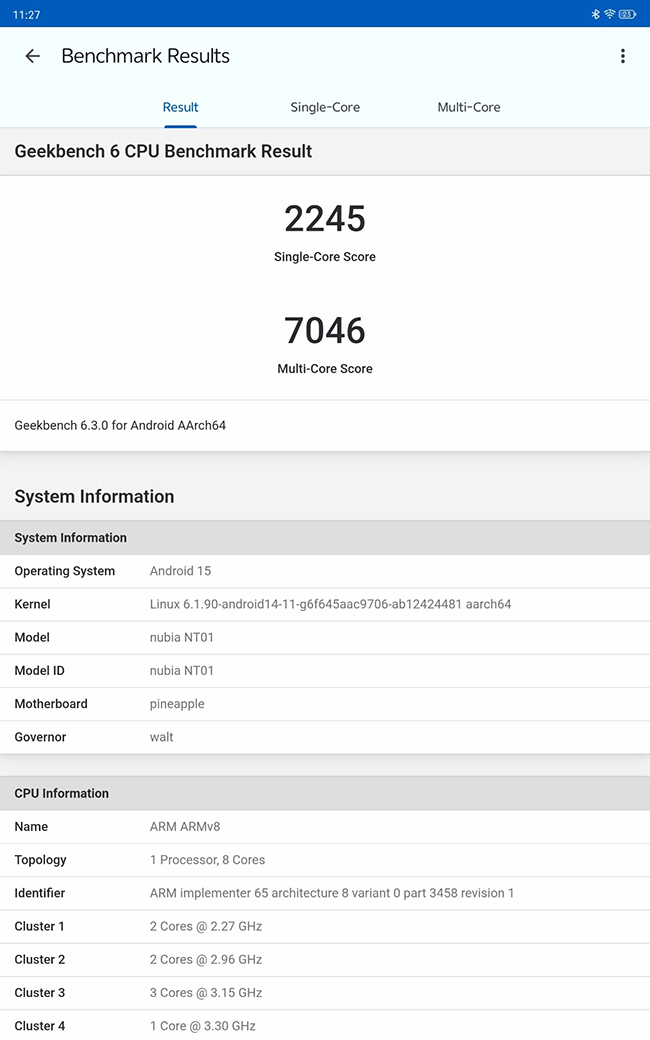The height and width of the screenshot is (1040, 650).
Task: Tap the 11:27 clock in status bar
Action: [27, 15]
